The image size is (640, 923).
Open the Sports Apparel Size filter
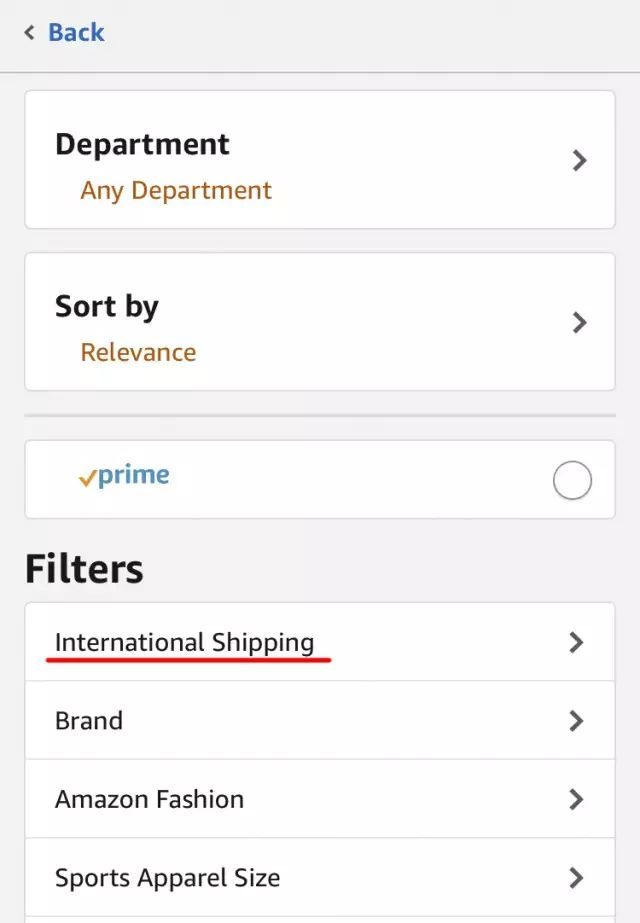(168, 877)
